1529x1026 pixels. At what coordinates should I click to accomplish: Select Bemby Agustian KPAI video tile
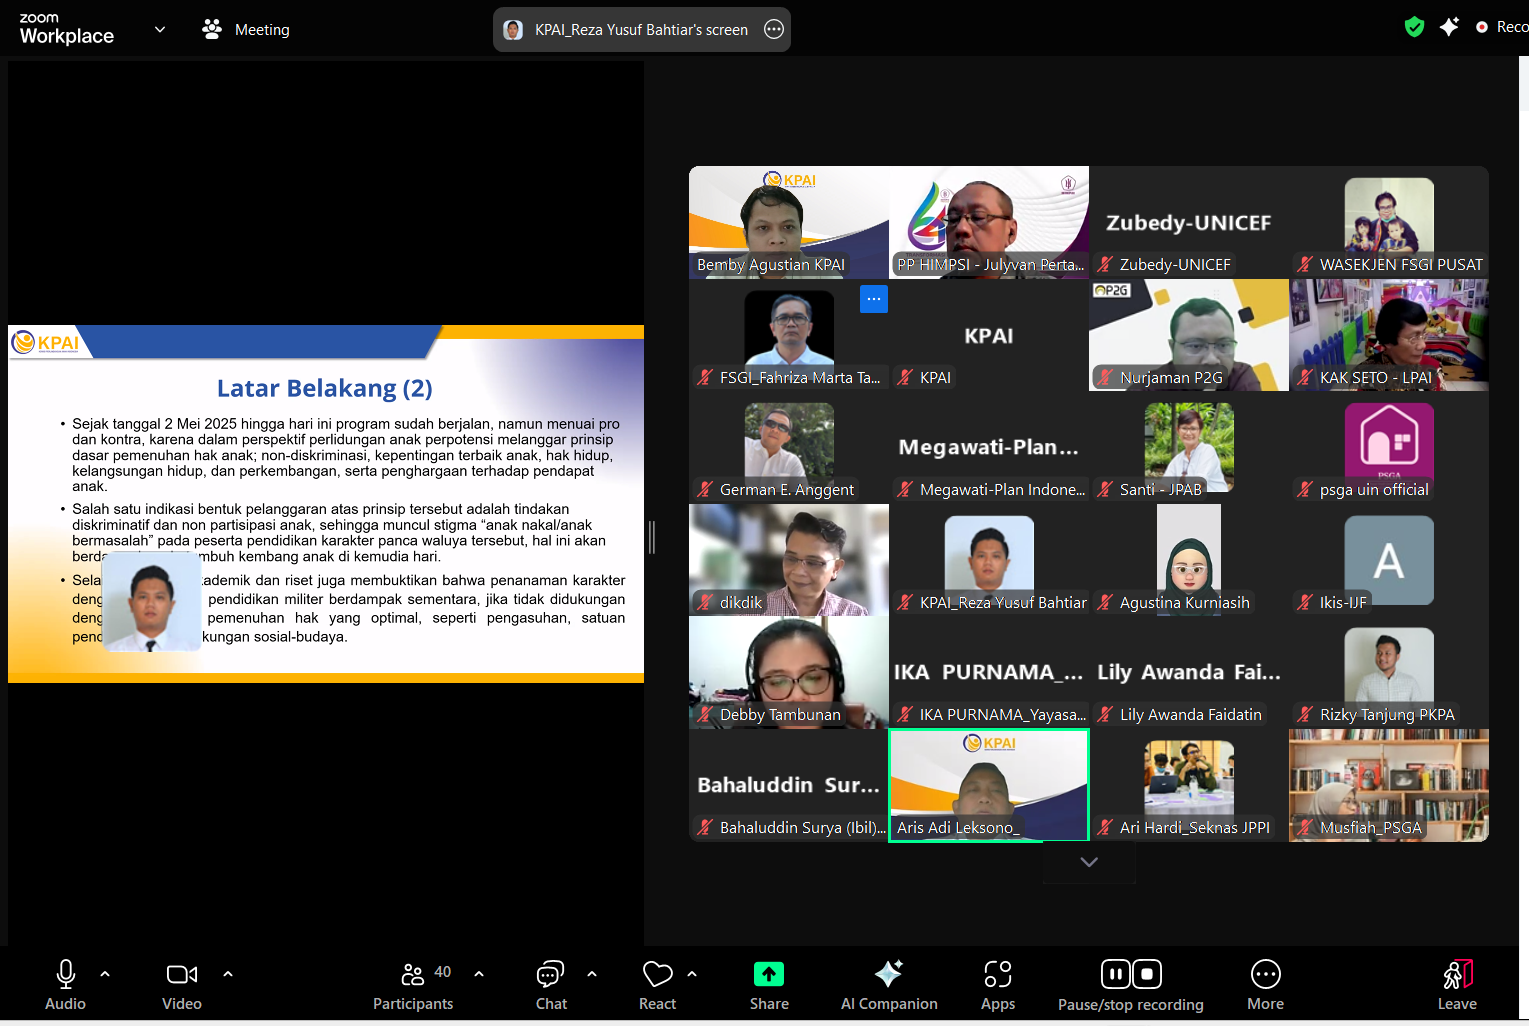[x=789, y=222]
